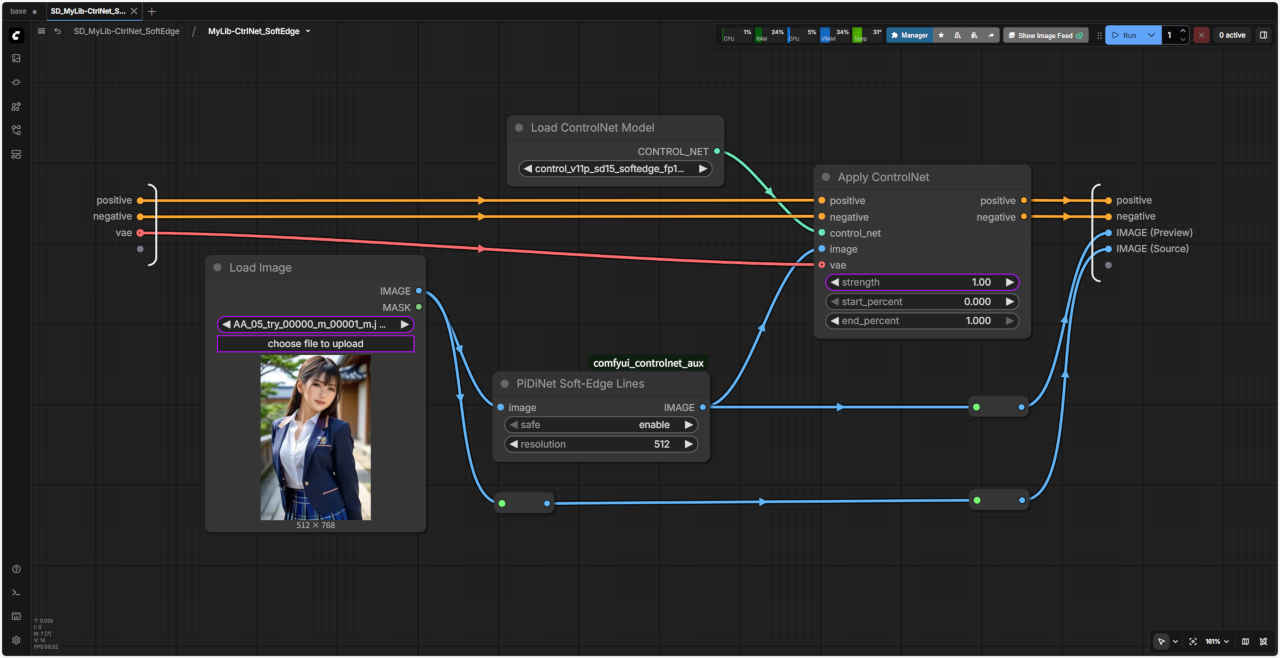
Task: Toggle collapse dot on Apply ControlNet node
Action: point(825,177)
